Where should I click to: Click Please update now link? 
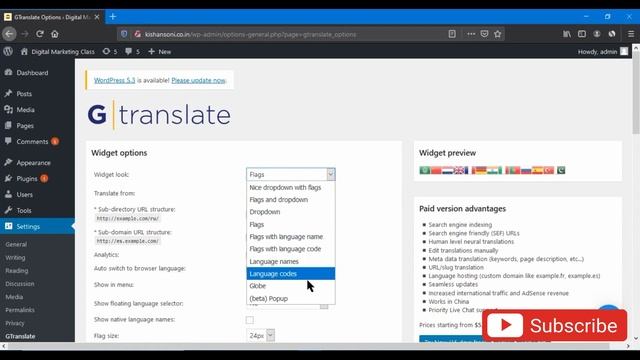click(198, 80)
